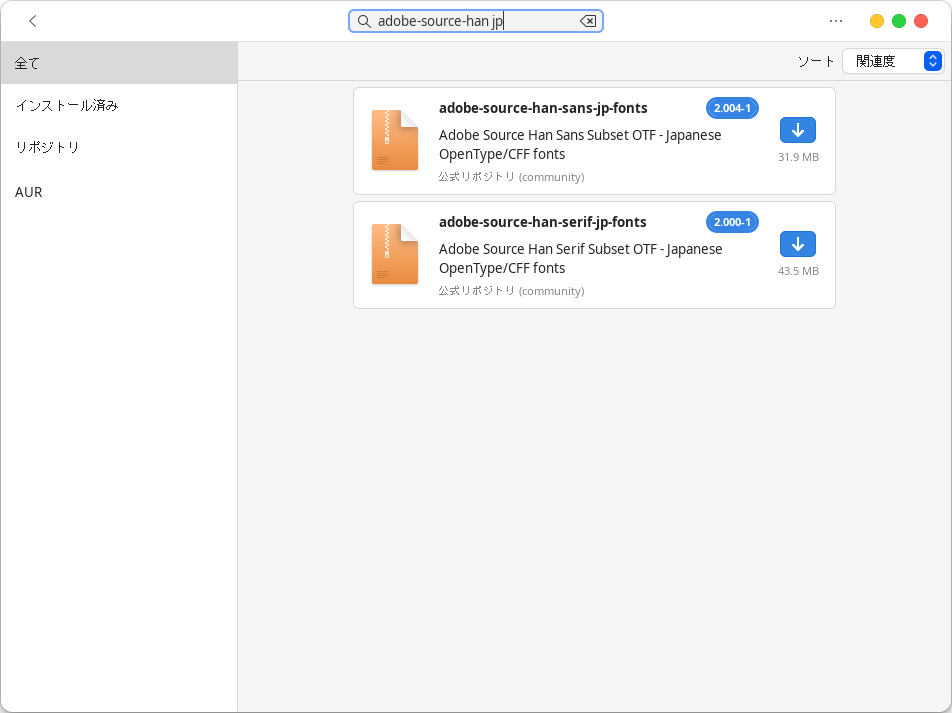Open the three-dots main menu

836,21
